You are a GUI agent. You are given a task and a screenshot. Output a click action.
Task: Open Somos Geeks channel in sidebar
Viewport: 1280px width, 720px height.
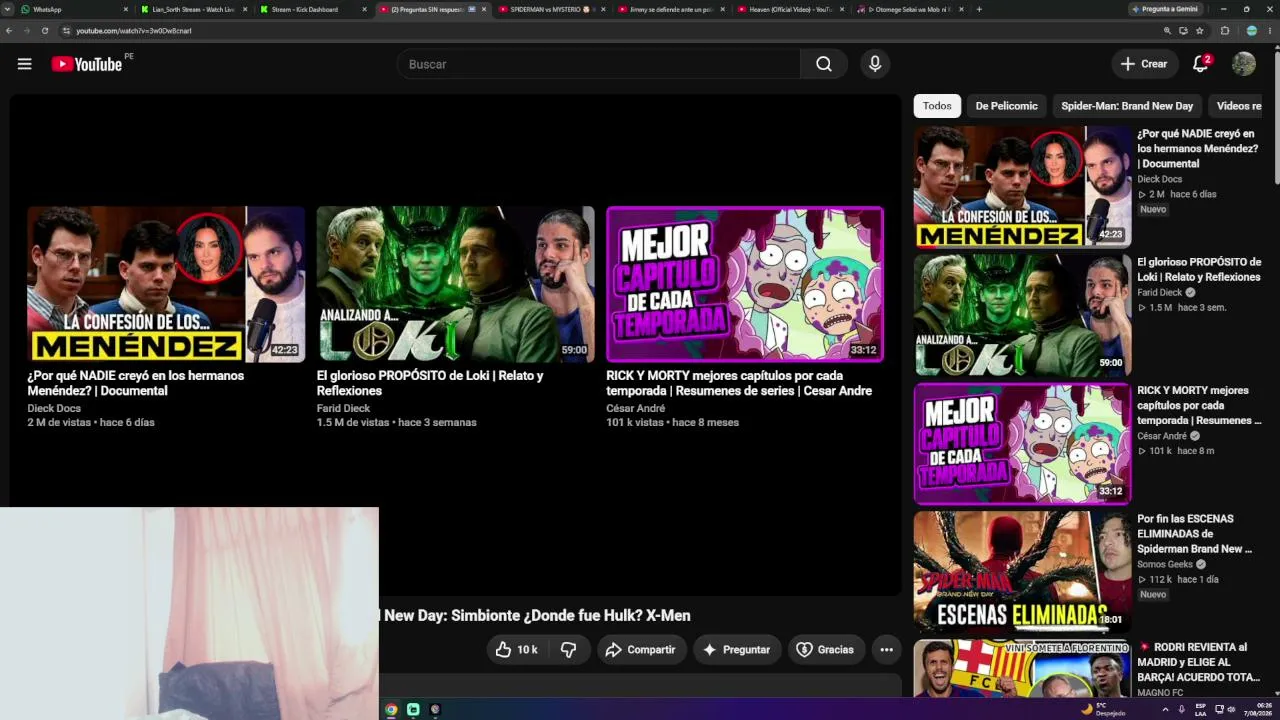[1165, 564]
